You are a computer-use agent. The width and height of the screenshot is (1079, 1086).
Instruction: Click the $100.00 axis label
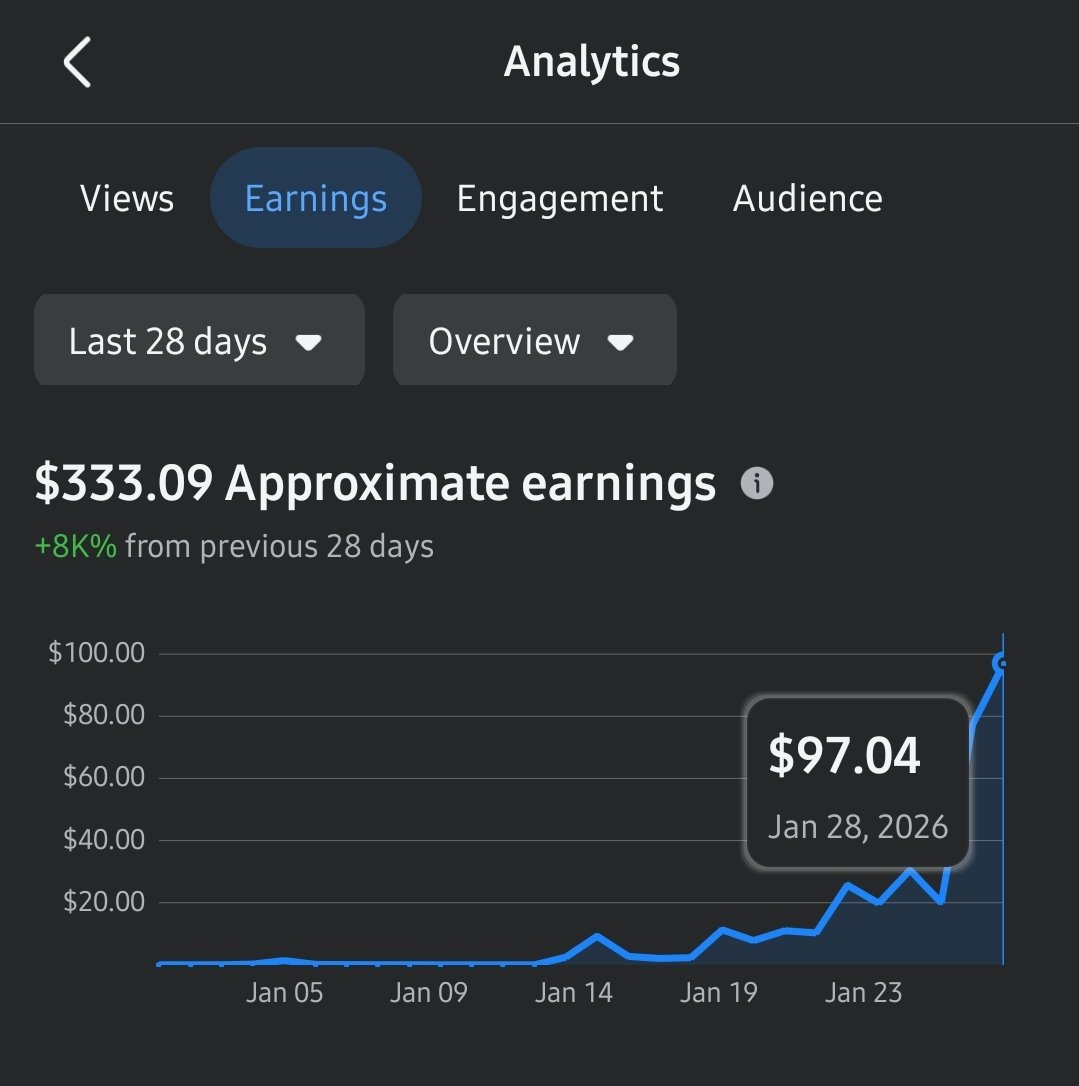click(x=96, y=652)
